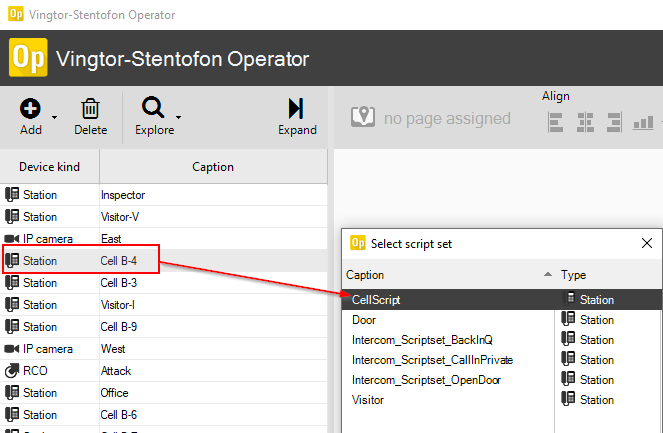Open the Add dropdown arrow

pos(53,119)
